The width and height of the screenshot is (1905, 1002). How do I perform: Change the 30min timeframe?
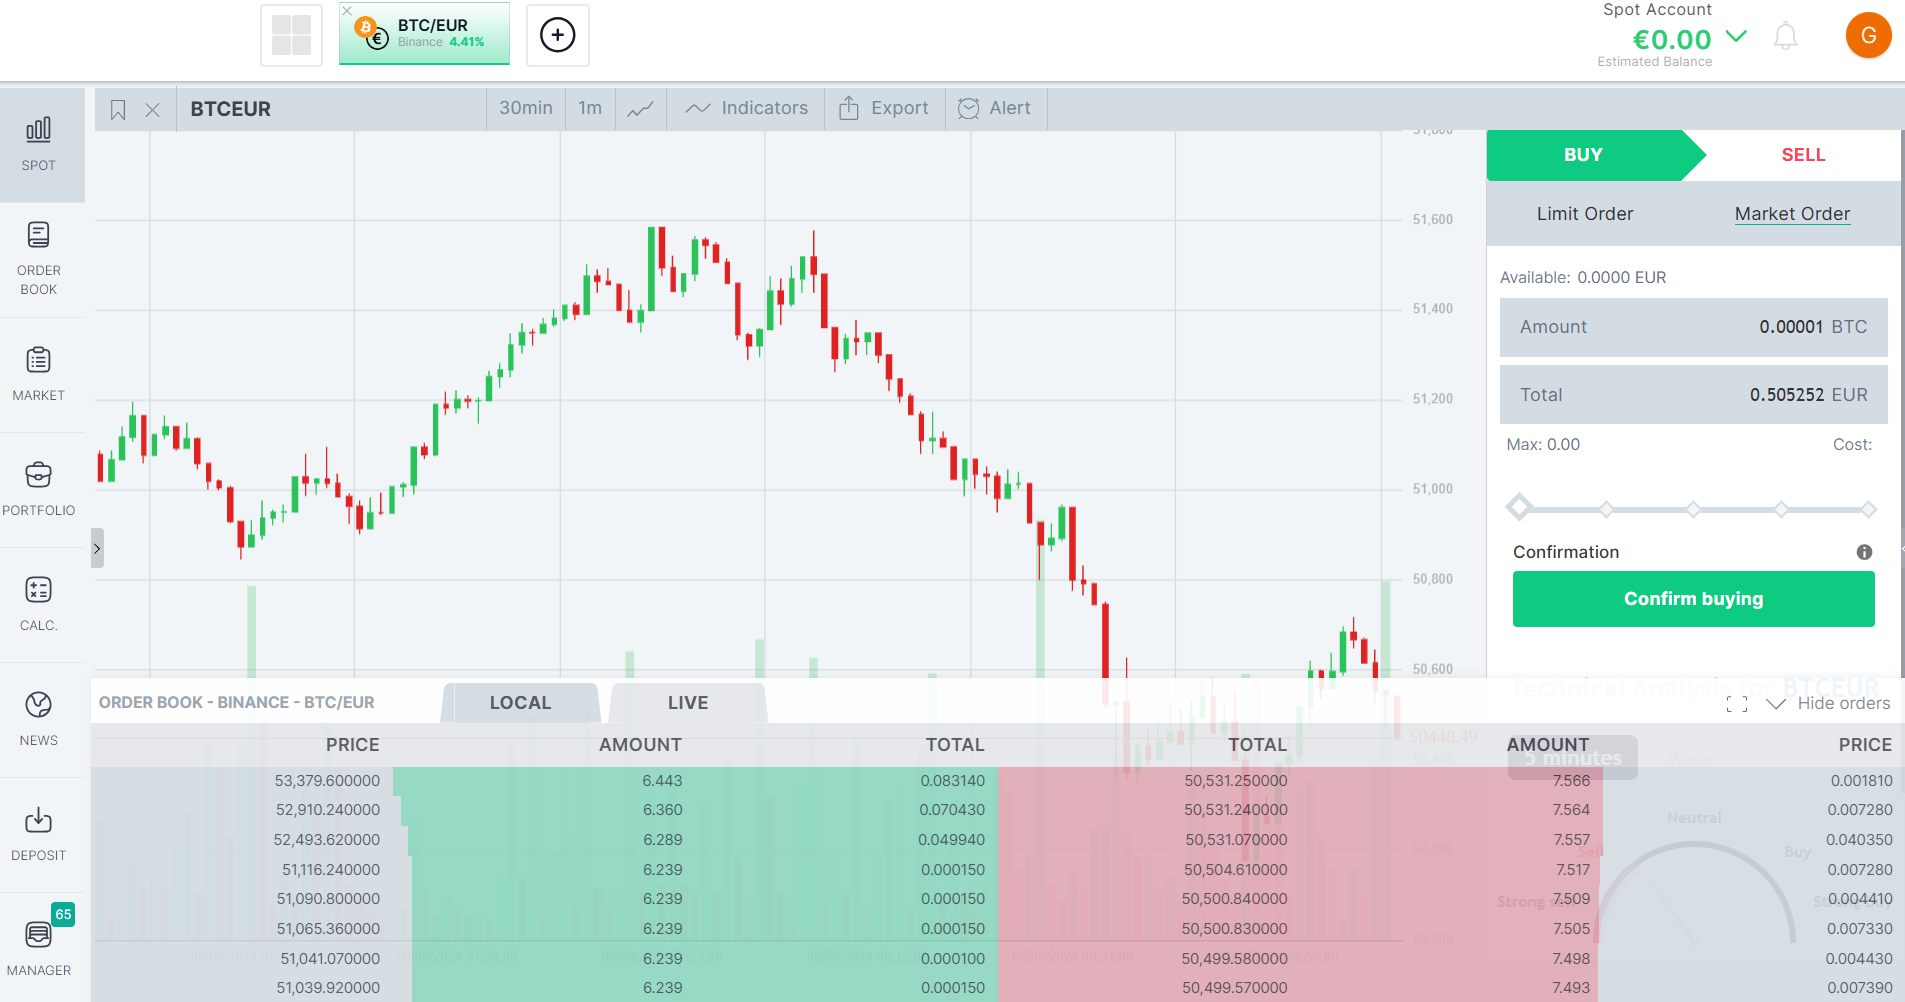(x=526, y=108)
